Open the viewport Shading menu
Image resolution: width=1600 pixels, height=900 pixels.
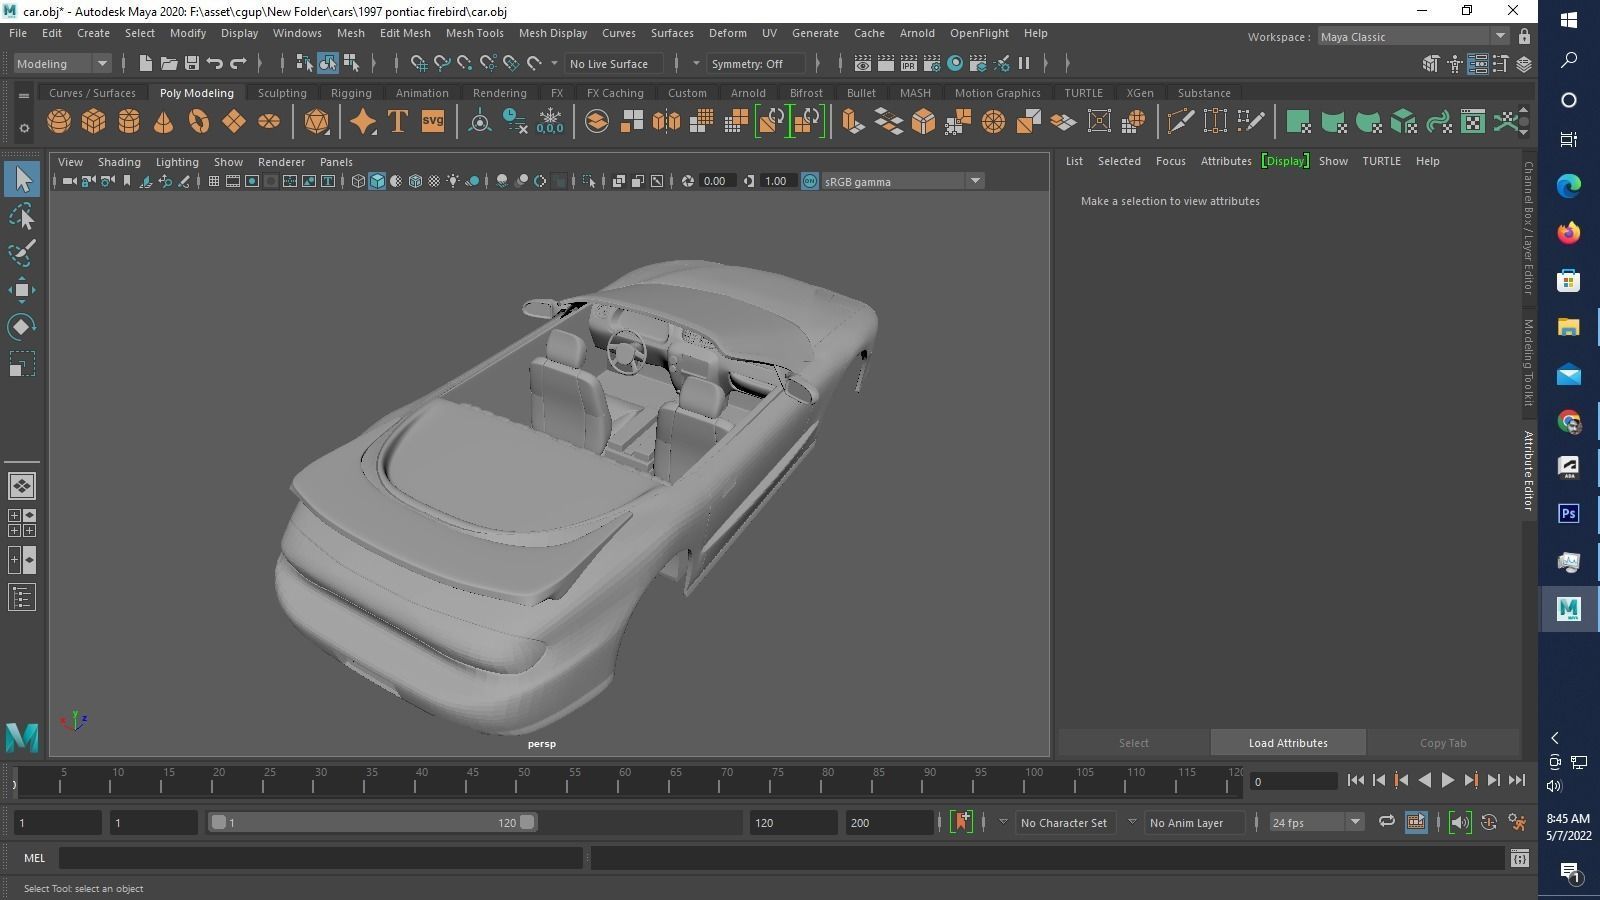(119, 162)
